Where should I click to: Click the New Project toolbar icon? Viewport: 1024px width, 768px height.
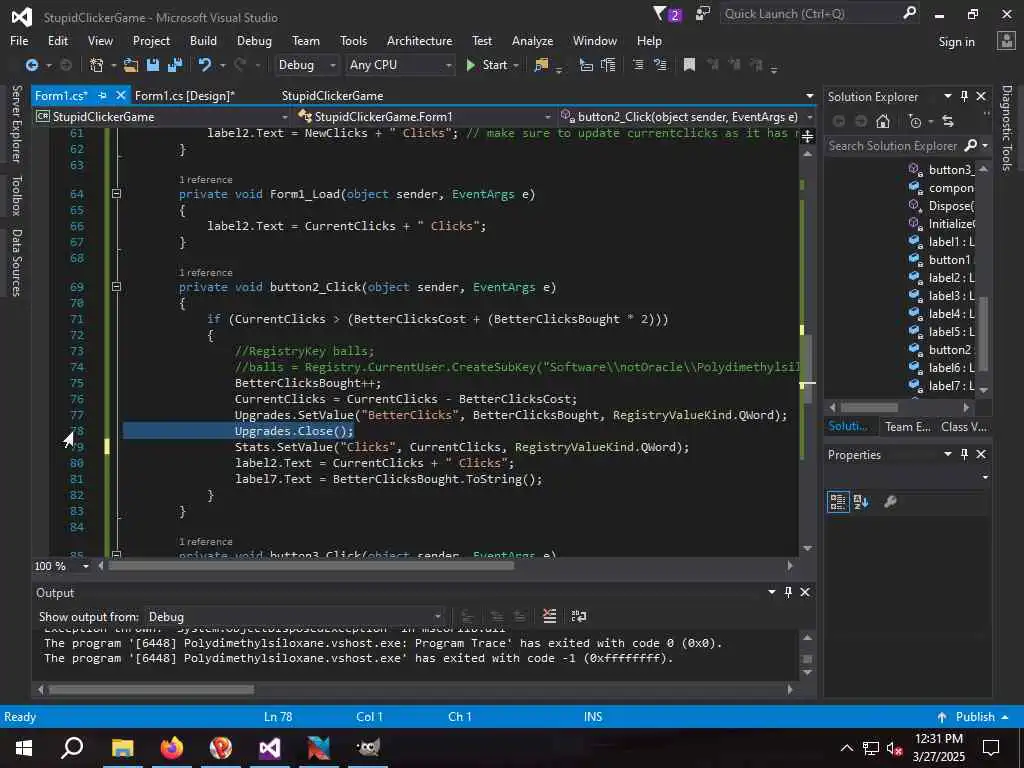97,65
